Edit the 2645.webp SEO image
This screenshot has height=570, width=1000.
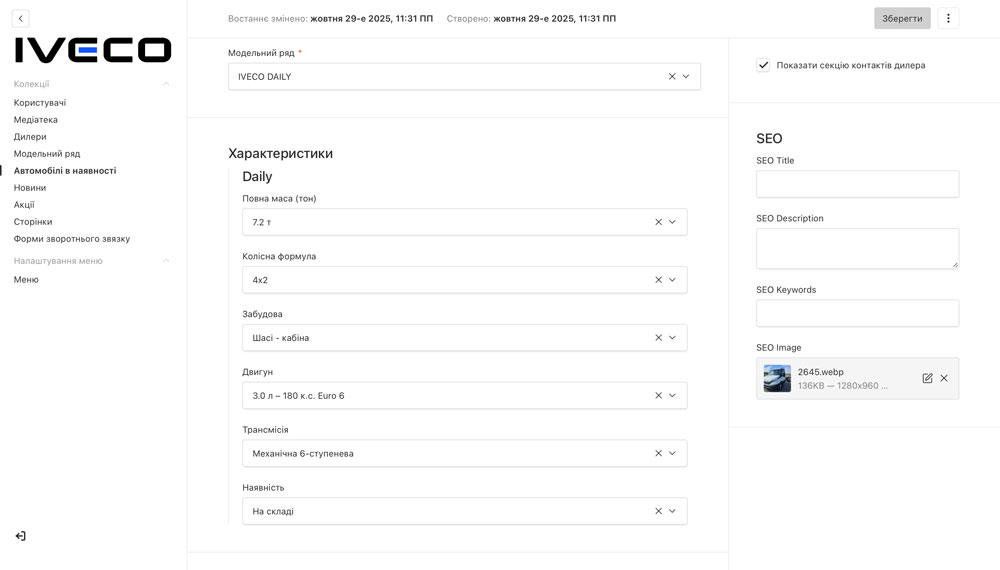pyautogui.click(x=927, y=378)
